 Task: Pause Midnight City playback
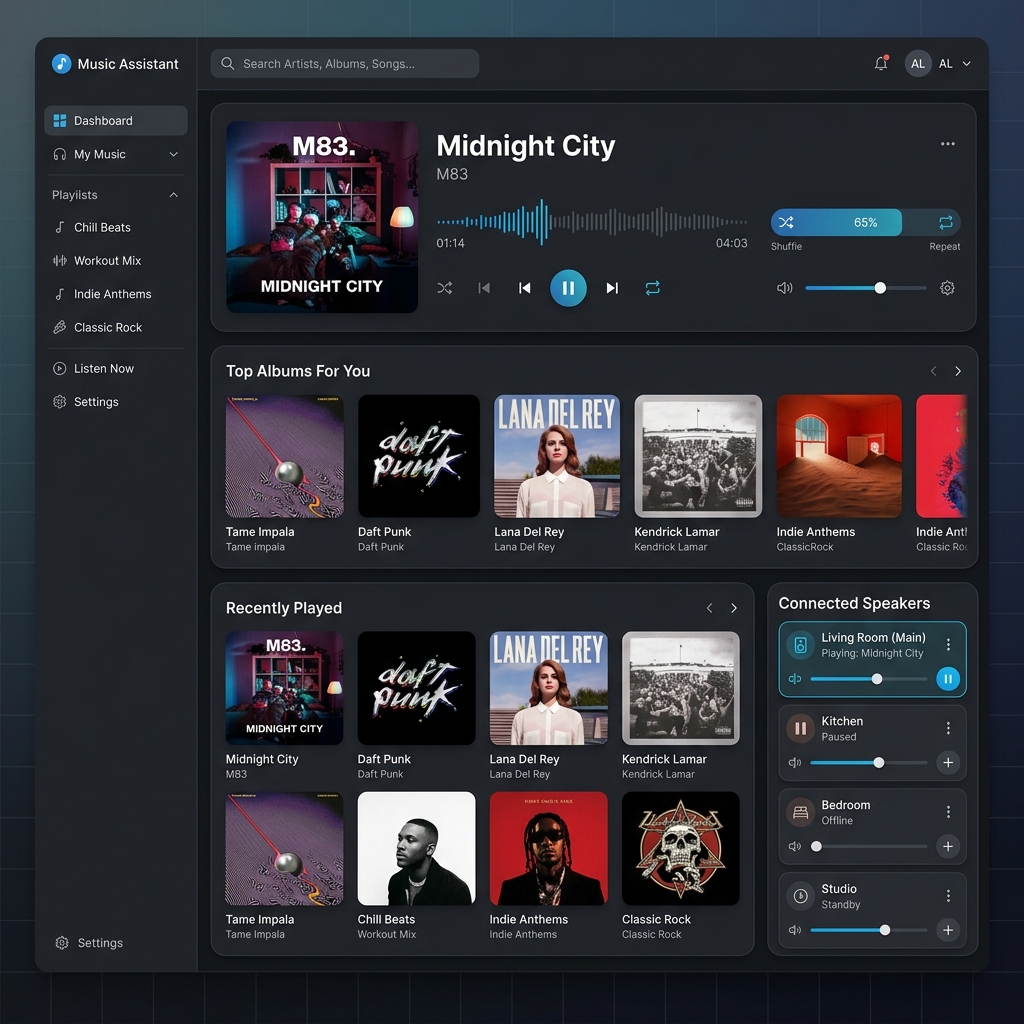568,288
